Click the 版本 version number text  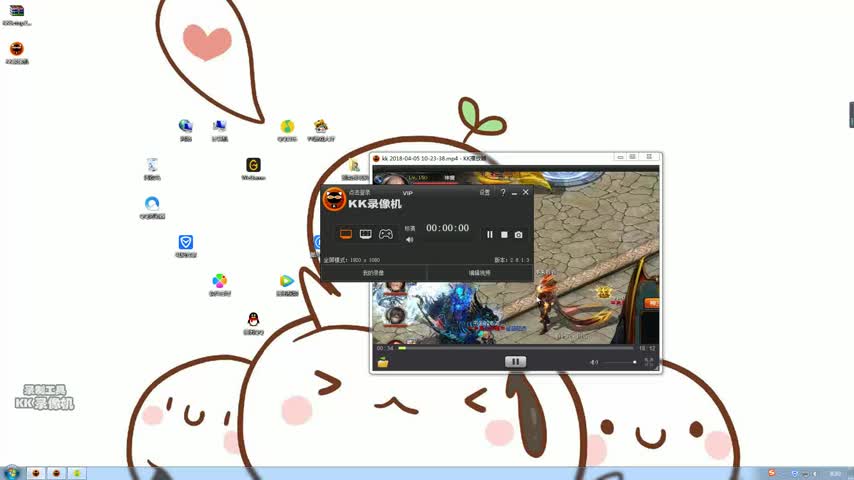(511, 260)
